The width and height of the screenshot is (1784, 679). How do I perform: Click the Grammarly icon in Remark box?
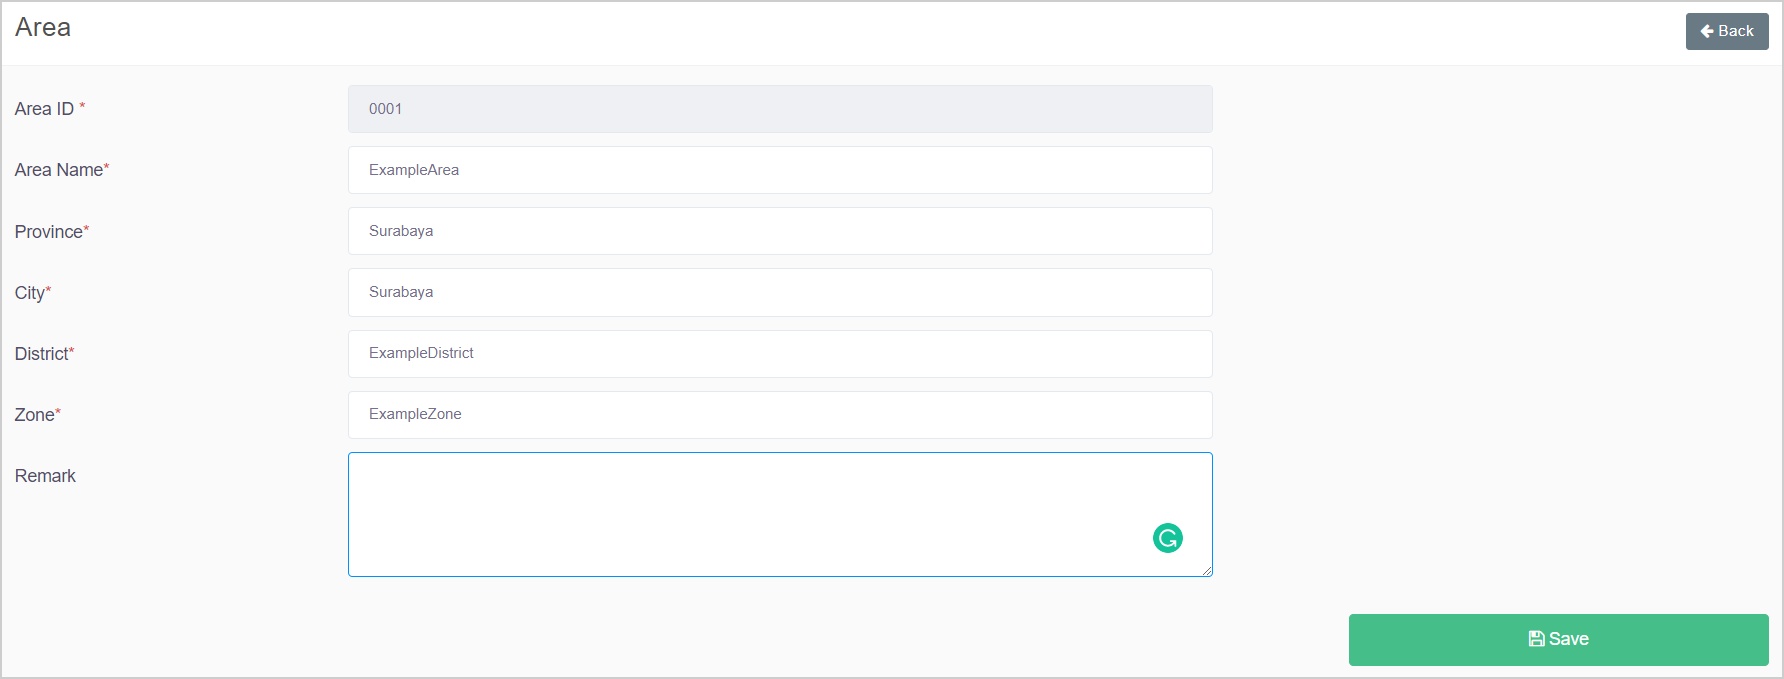tap(1167, 538)
